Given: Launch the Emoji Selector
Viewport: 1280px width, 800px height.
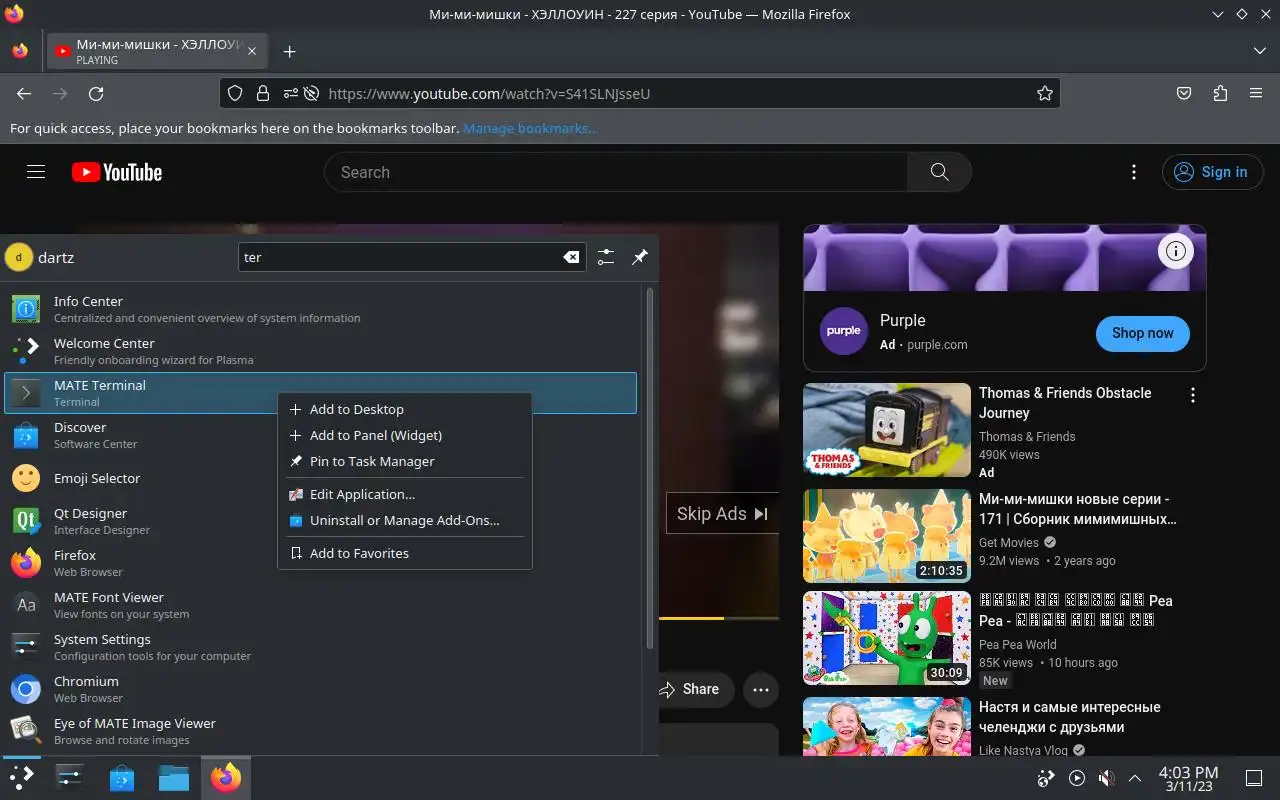Looking at the screenshot, I should (x=320, y=478).
